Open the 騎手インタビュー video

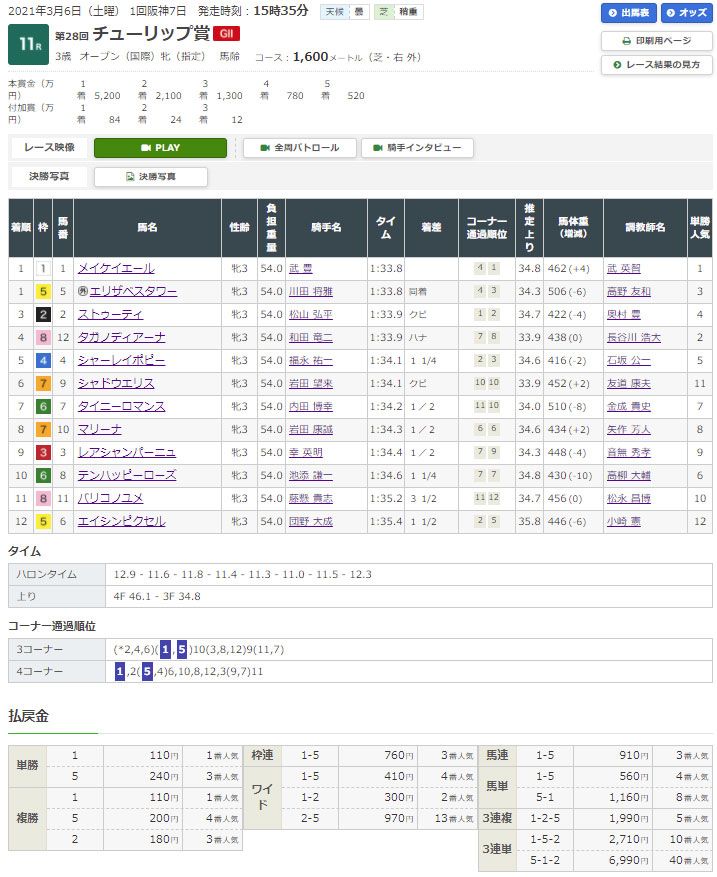coord(417,148)
